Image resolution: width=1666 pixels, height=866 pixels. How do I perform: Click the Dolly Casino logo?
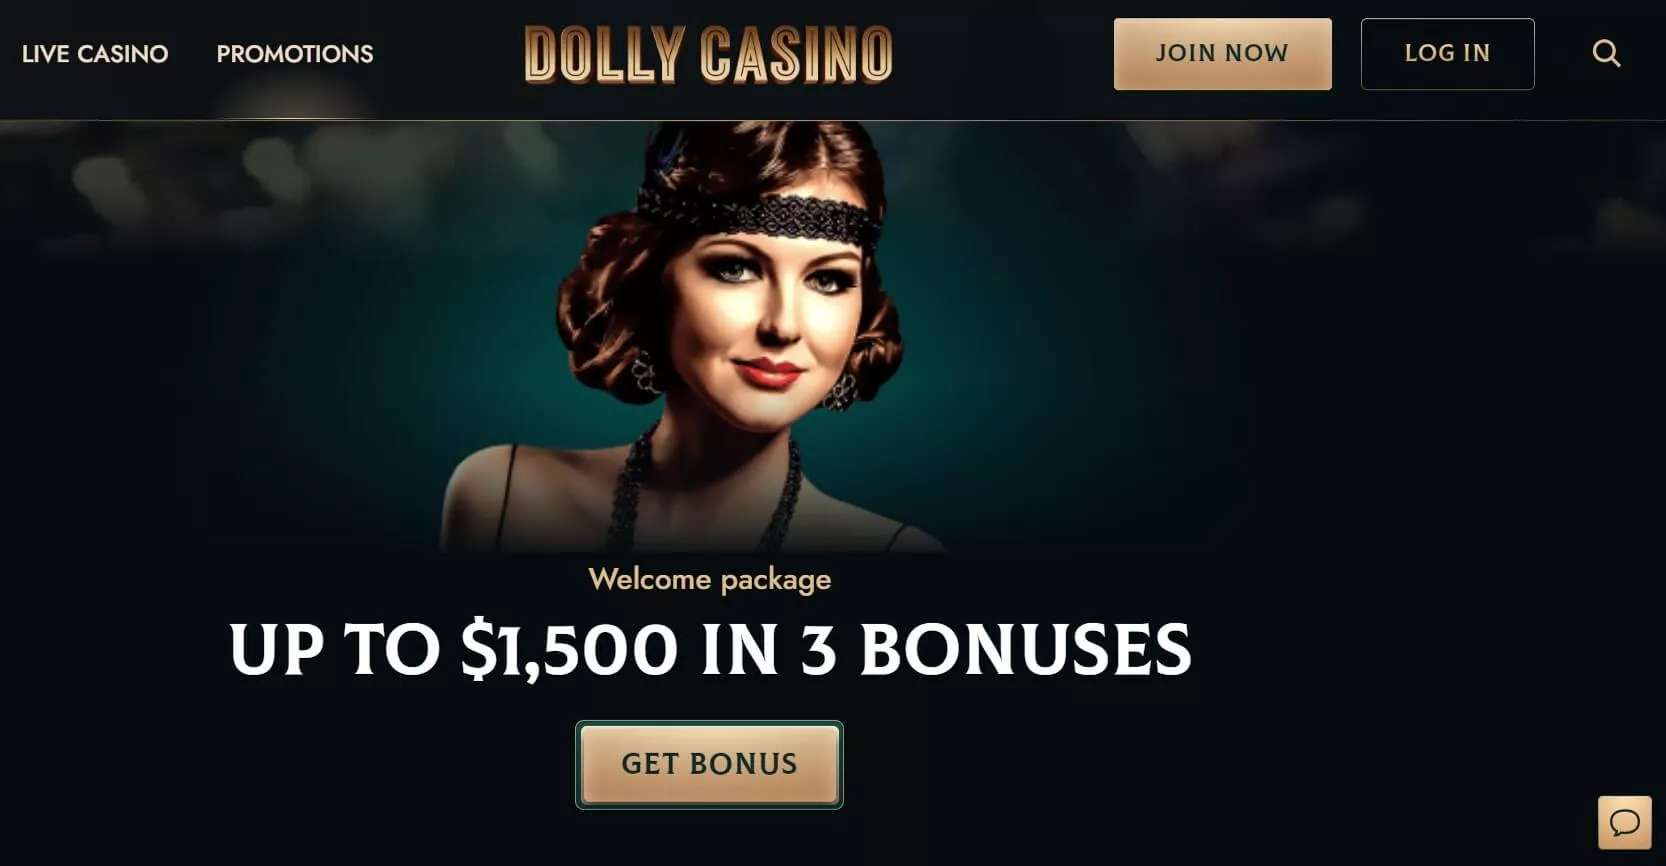point(709,54)
